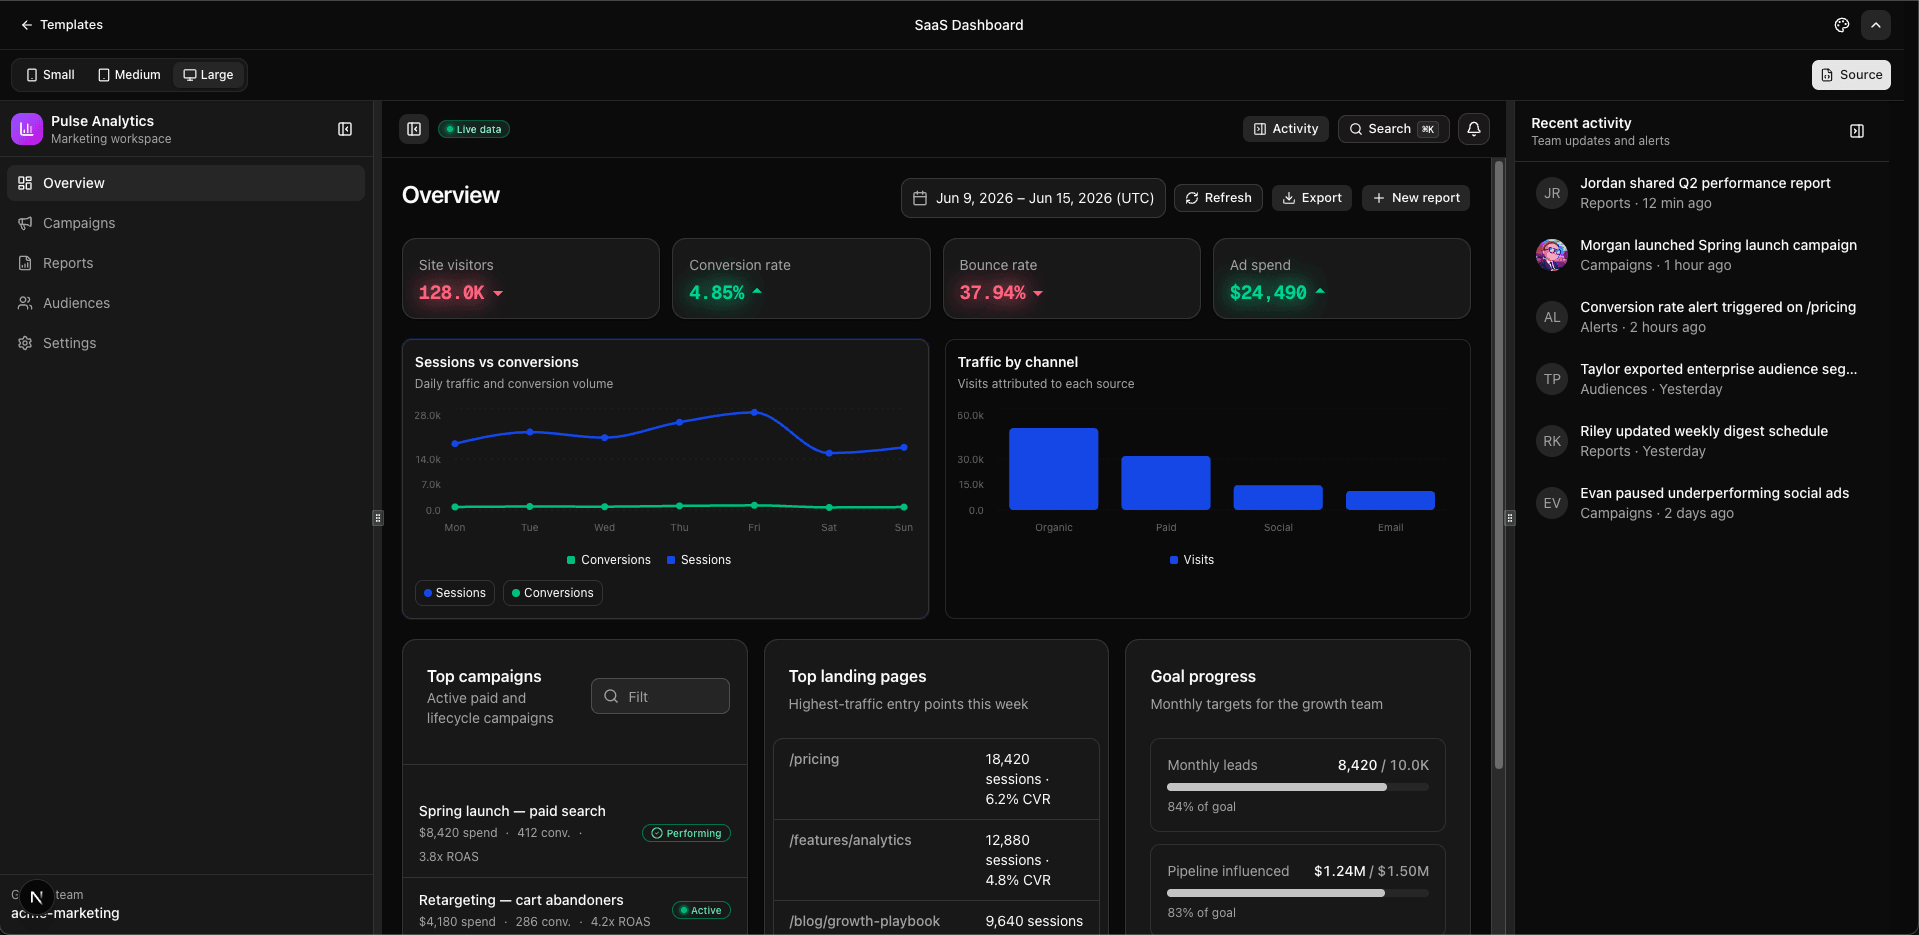
Task: Open the Search box with ⌘K shortcut
Action: click(1393, 129)
